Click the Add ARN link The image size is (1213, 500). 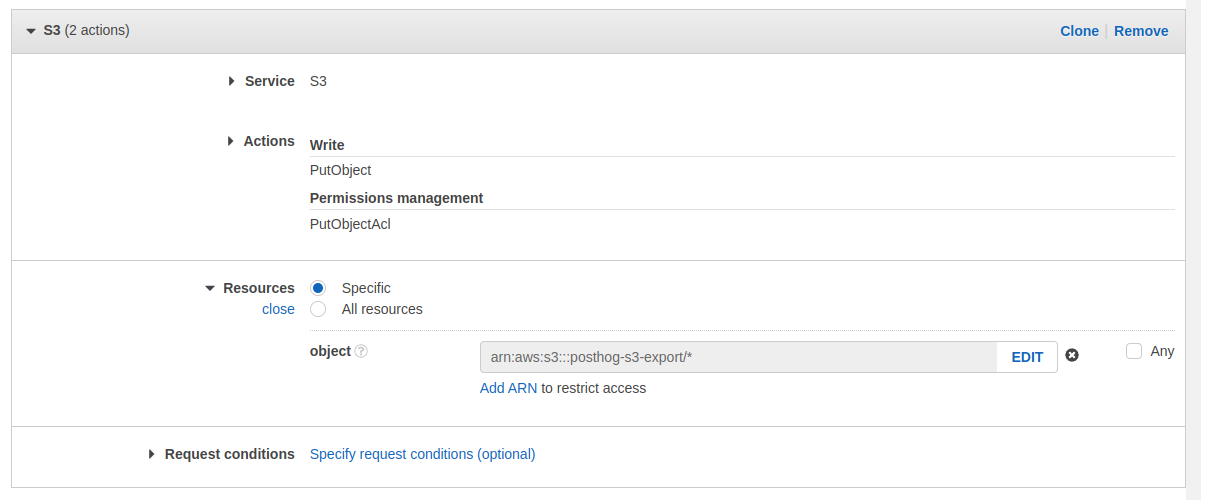coord(508,388)
